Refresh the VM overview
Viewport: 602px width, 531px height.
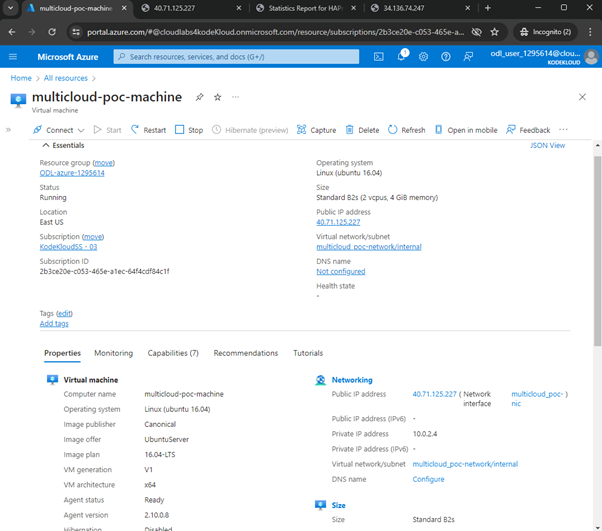[x=407, y=130]
